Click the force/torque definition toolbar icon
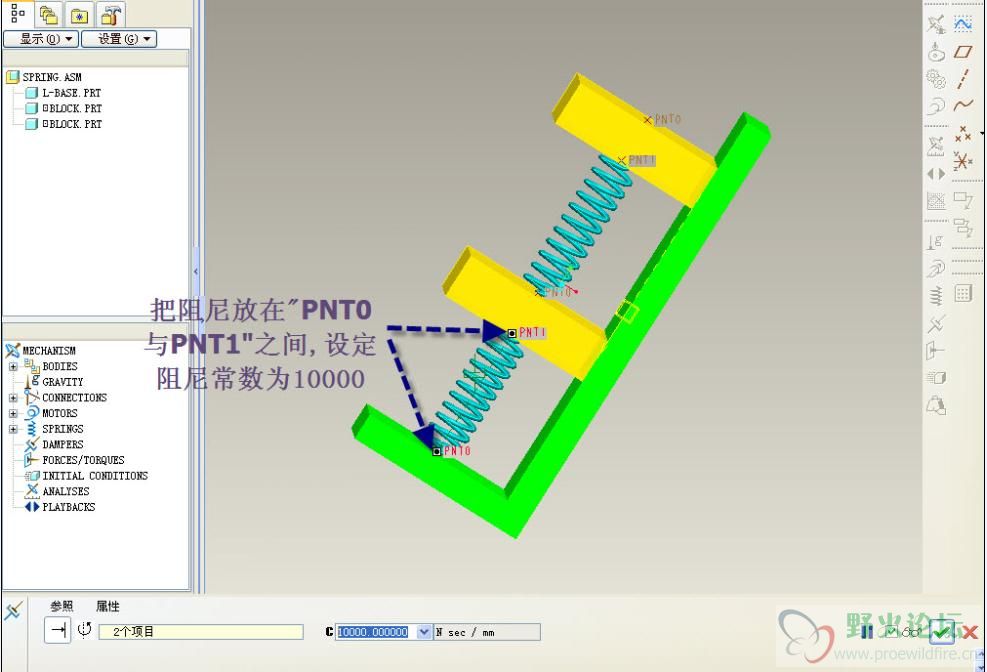987x672 pixels. pos(936,350)
